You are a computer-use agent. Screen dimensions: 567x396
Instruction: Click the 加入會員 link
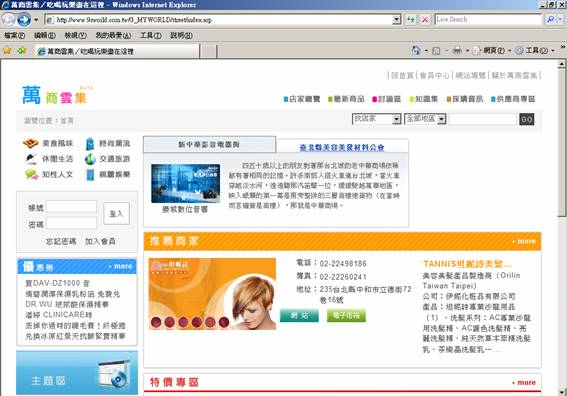(x=100, y=241)
